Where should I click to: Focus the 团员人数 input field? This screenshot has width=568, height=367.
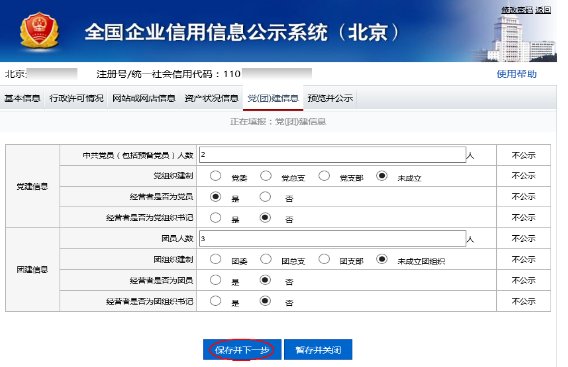(x=332, y=238)
